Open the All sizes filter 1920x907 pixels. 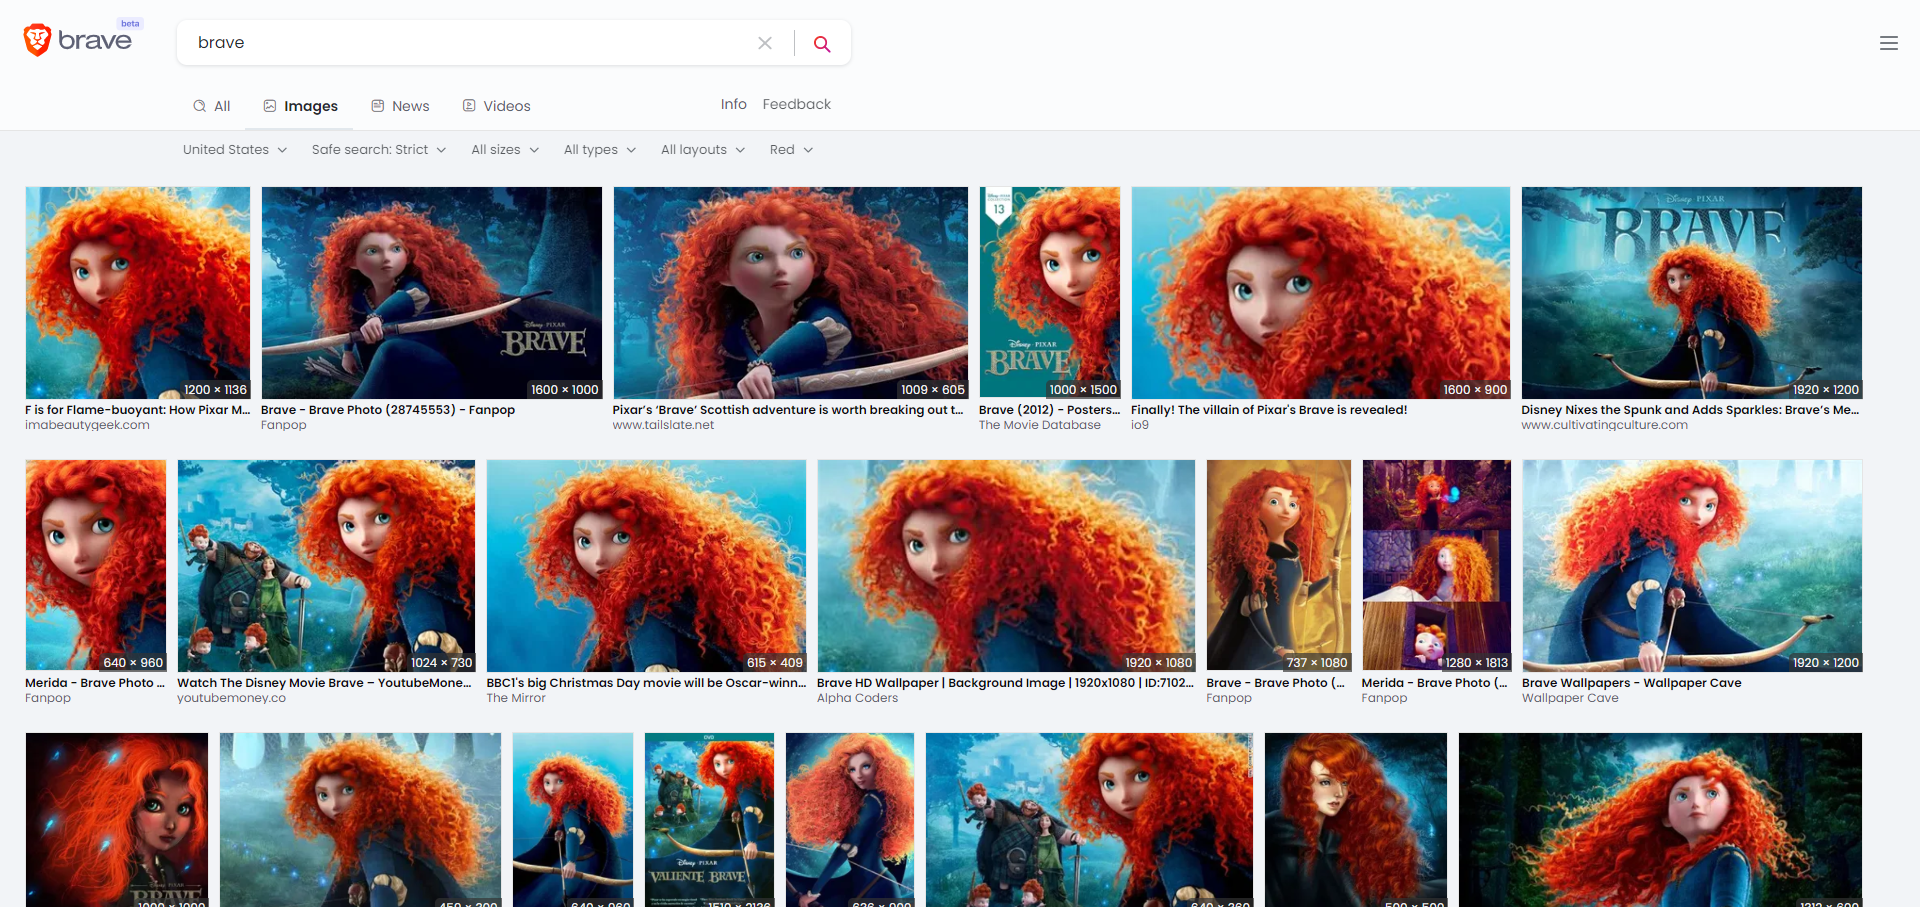(x=505, y=150)
